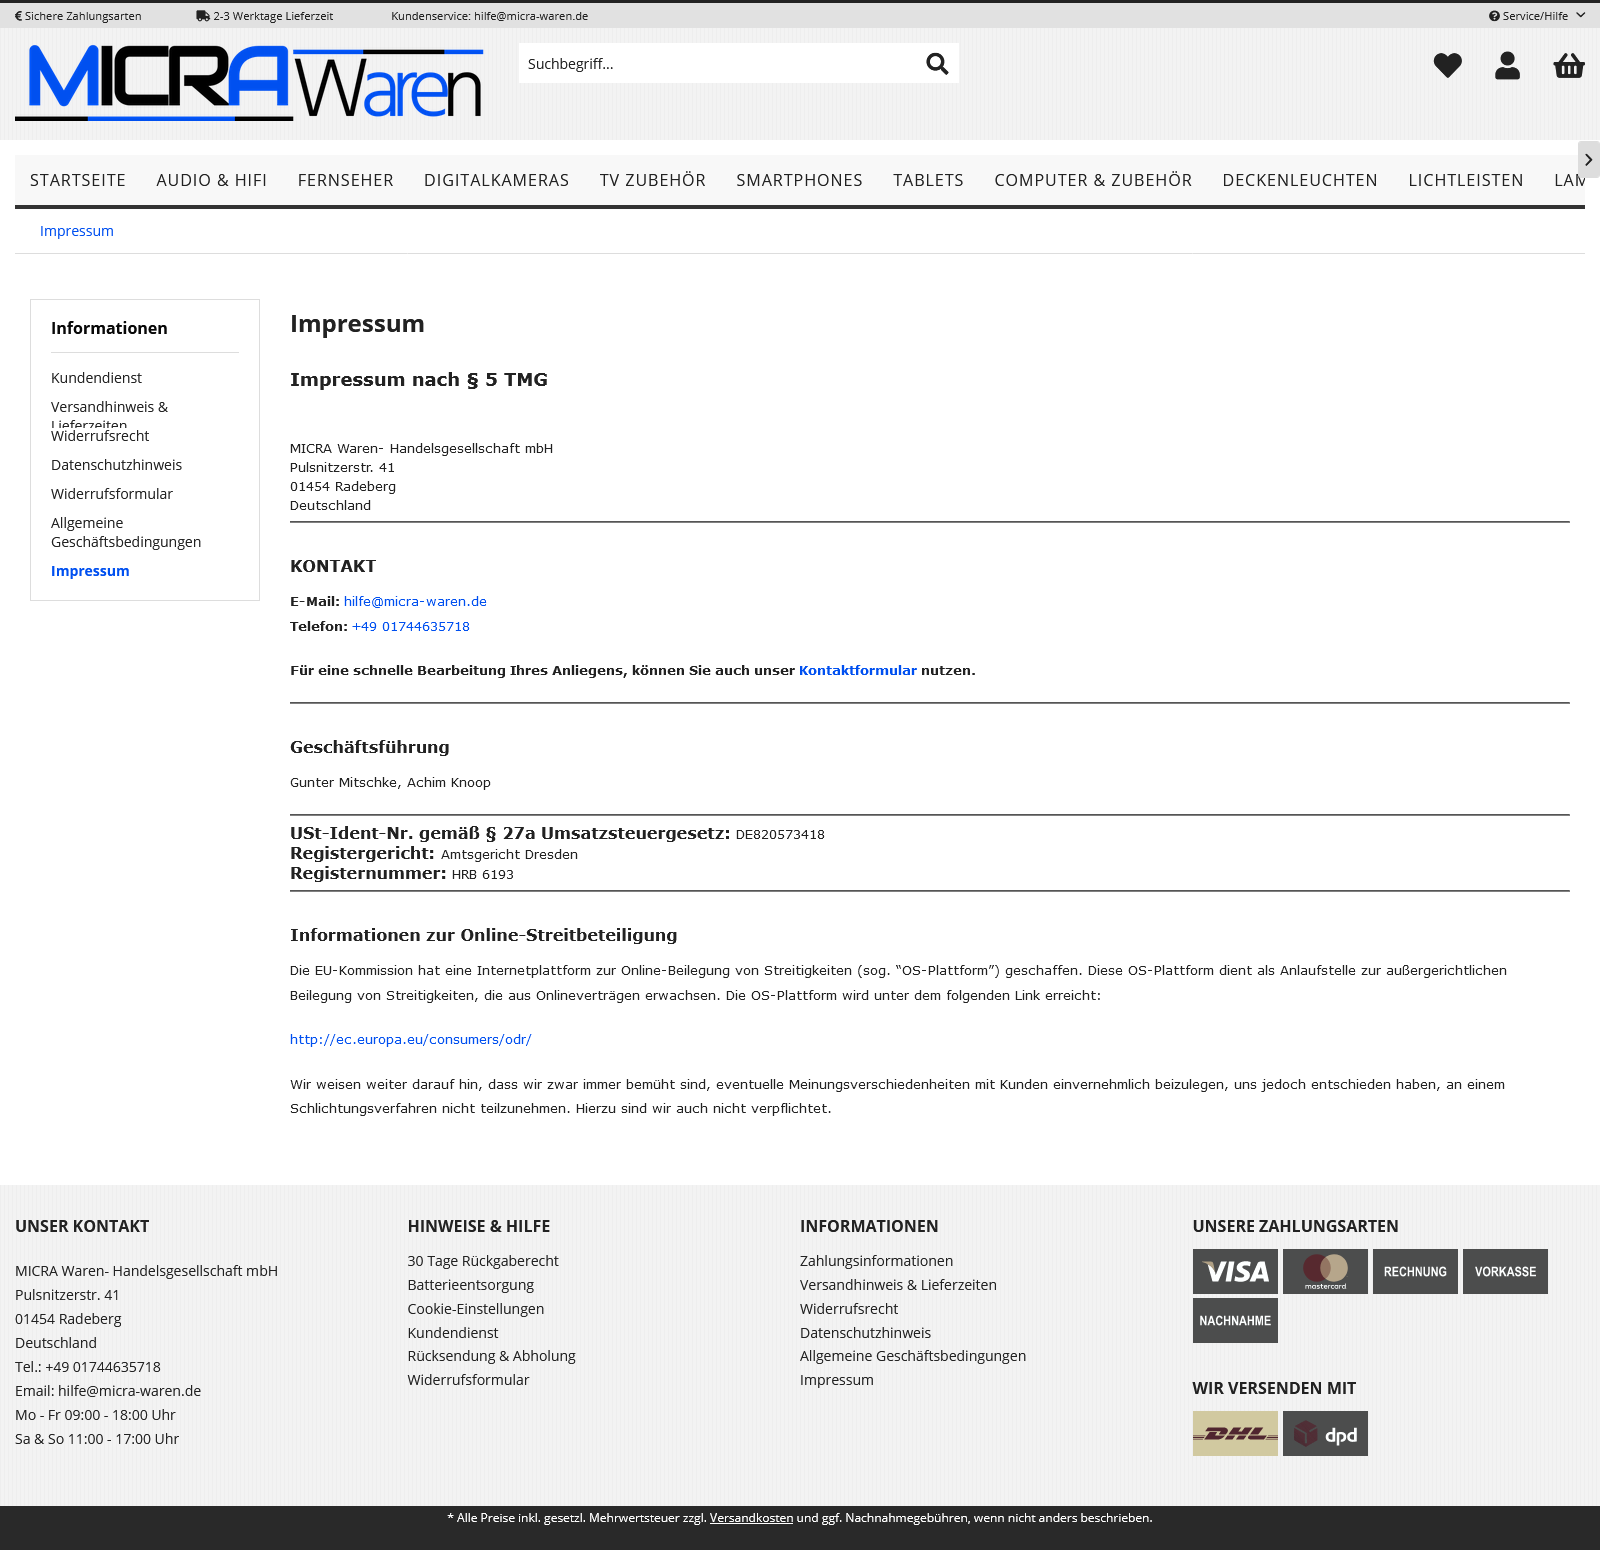
Task: Open Versandhinweis & Lieferzeiten in the sidebar
Action: point(110,415)
